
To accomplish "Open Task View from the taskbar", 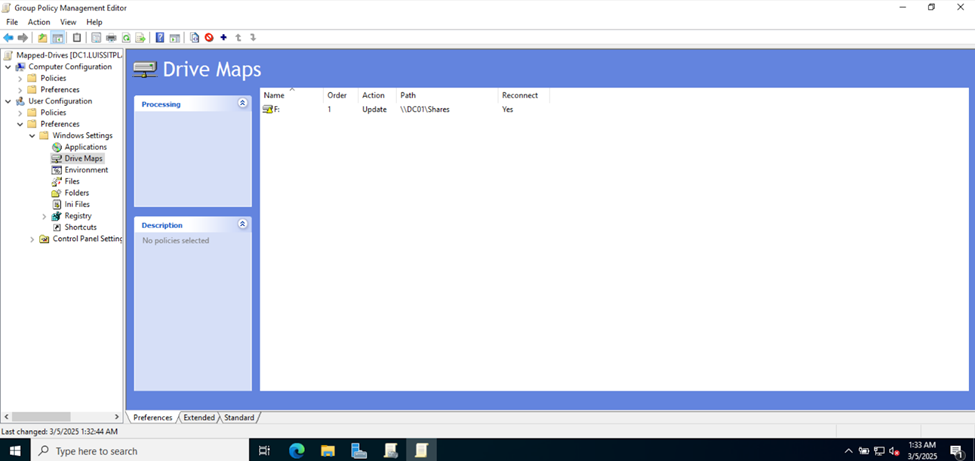I will click(x=264, y=450).
